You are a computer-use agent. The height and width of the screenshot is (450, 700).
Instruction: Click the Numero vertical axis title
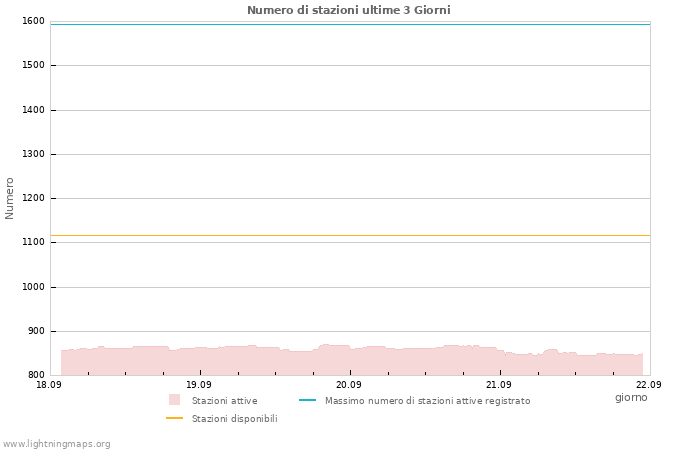(x=9, y=198)
